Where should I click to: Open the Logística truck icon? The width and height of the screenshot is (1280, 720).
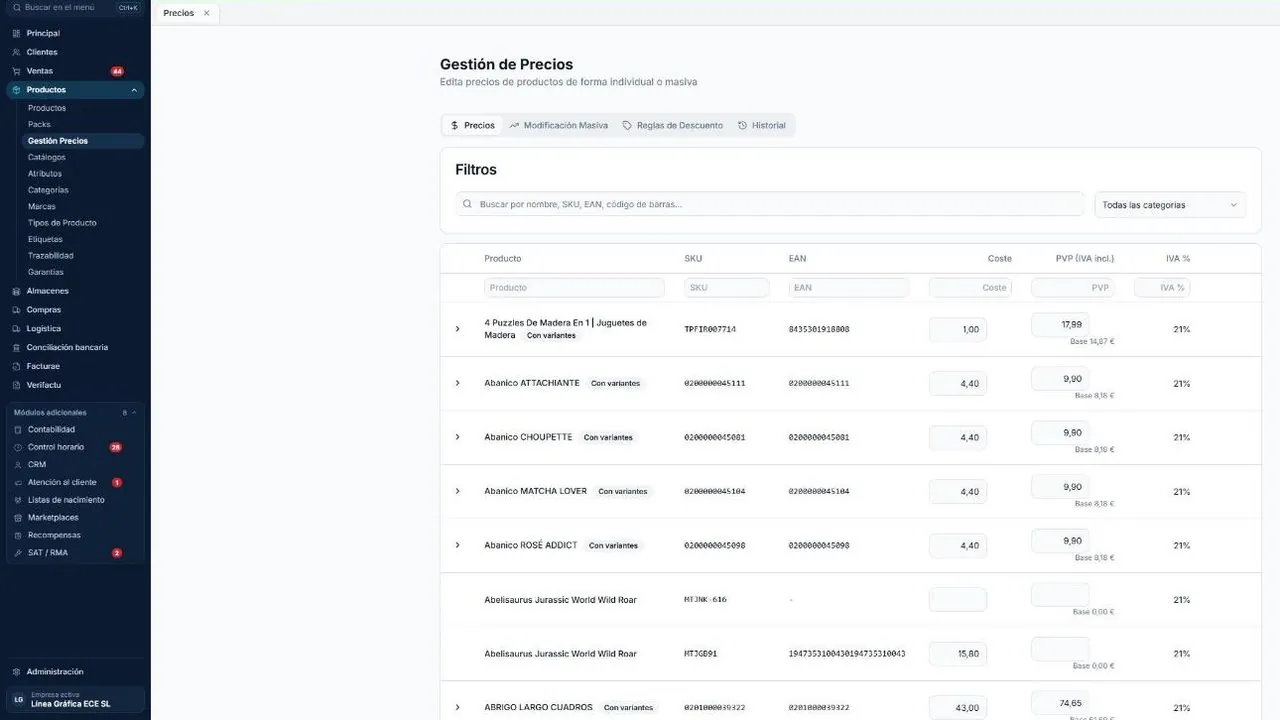coord(16,329)
